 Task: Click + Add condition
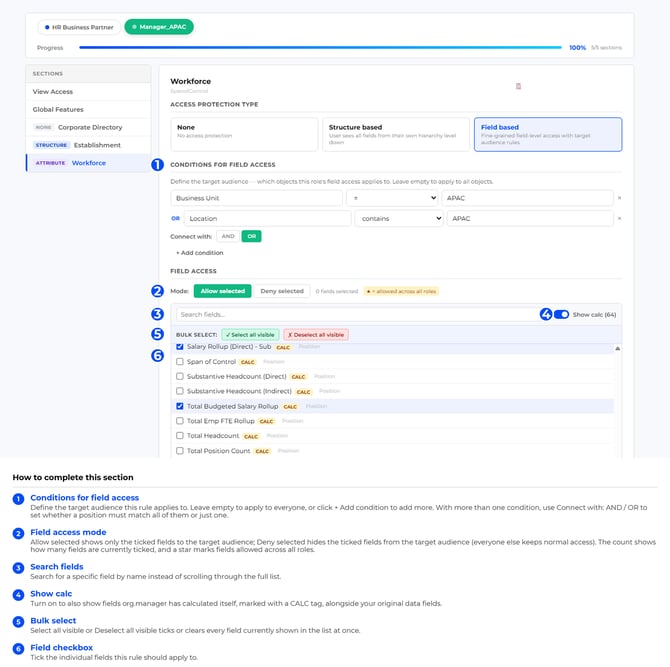click(200, 253)
